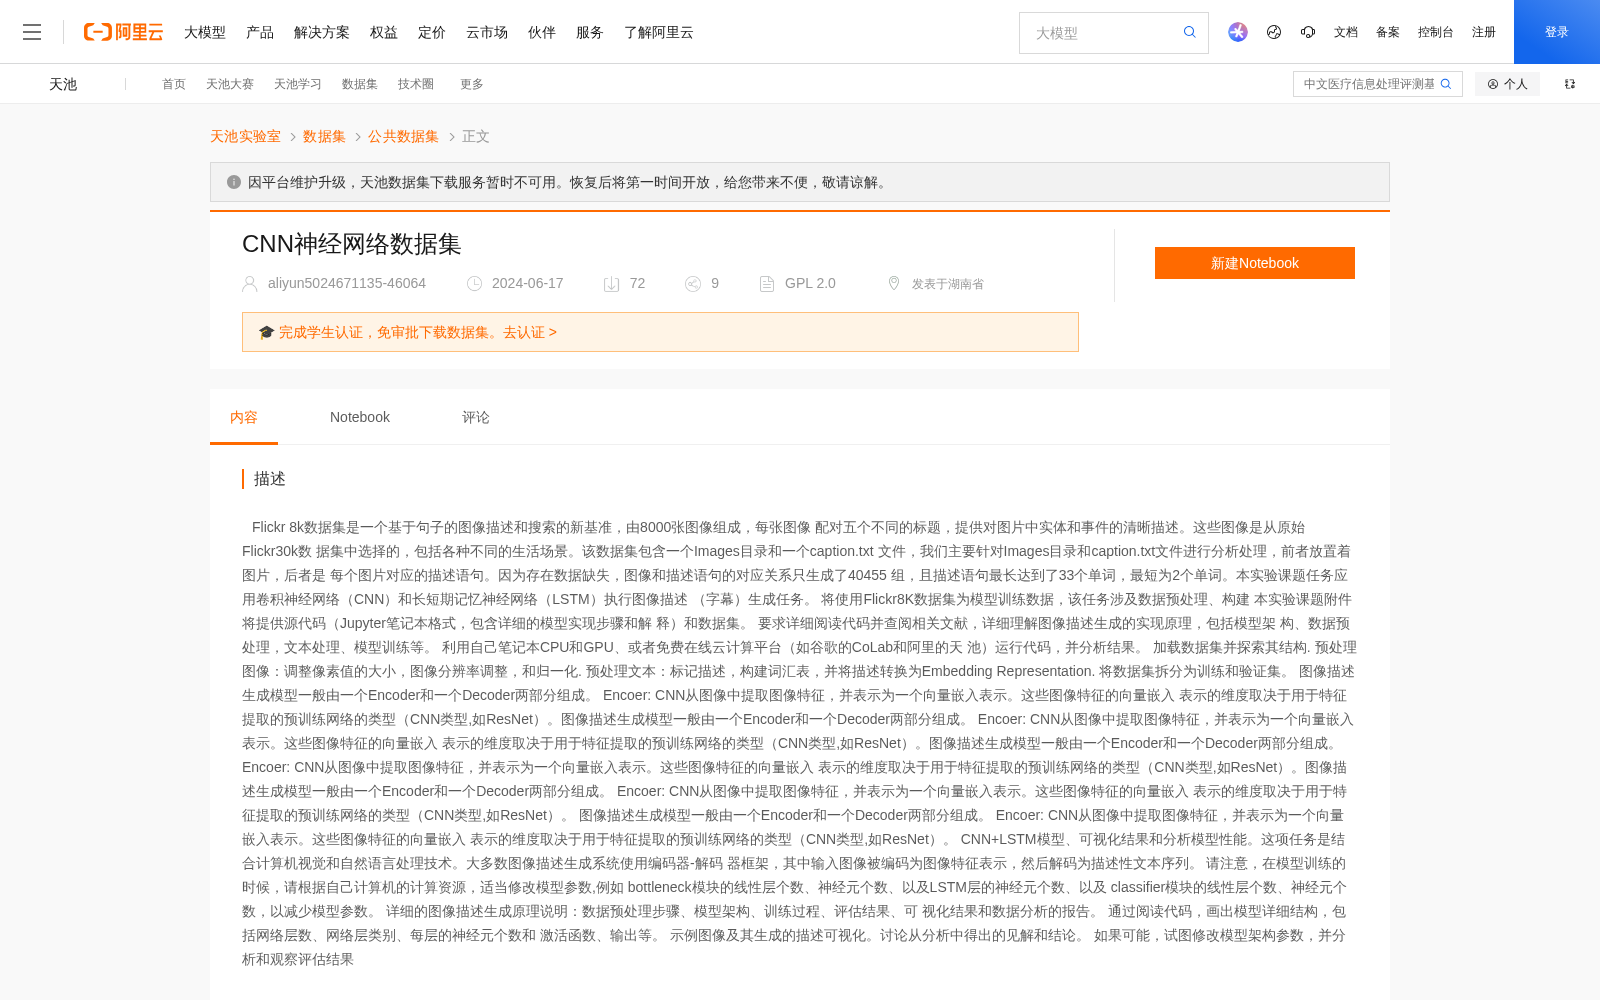Open the 解决方案 top menu
The height and width of the screenshot is (1000, 1600).
click(x=322, y=32)
